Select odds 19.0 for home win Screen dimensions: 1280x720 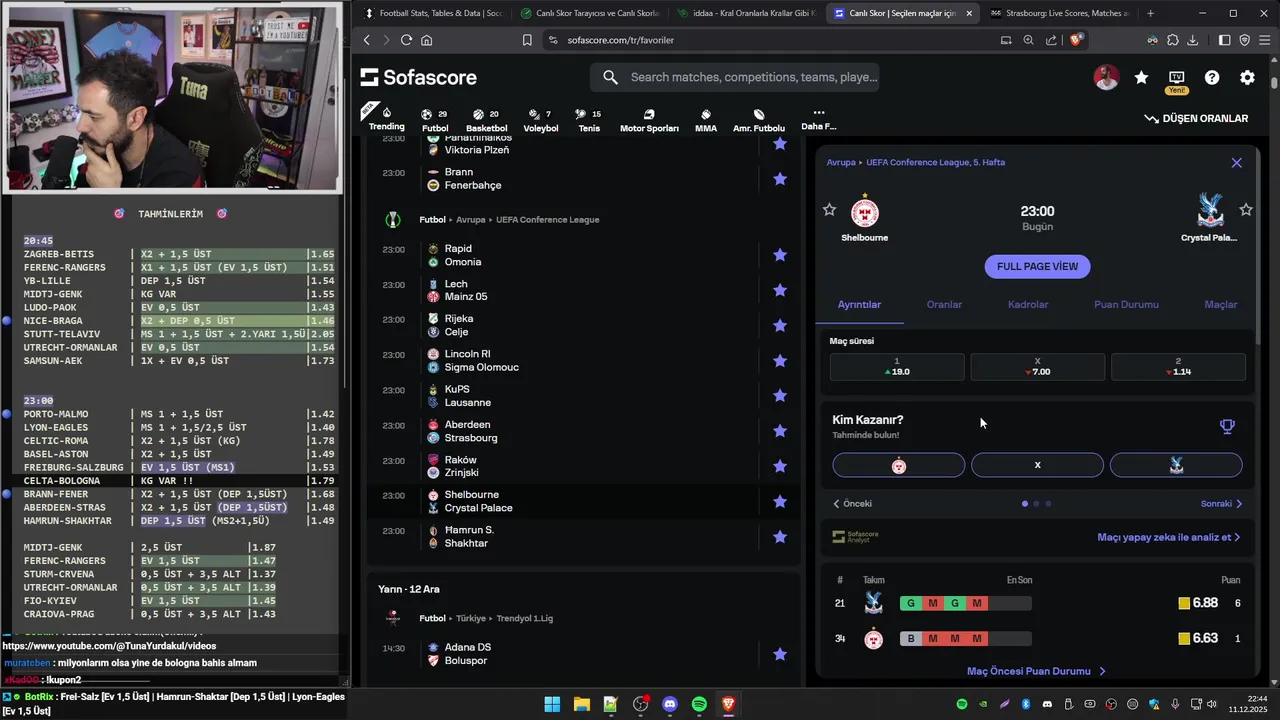(897, 367)
